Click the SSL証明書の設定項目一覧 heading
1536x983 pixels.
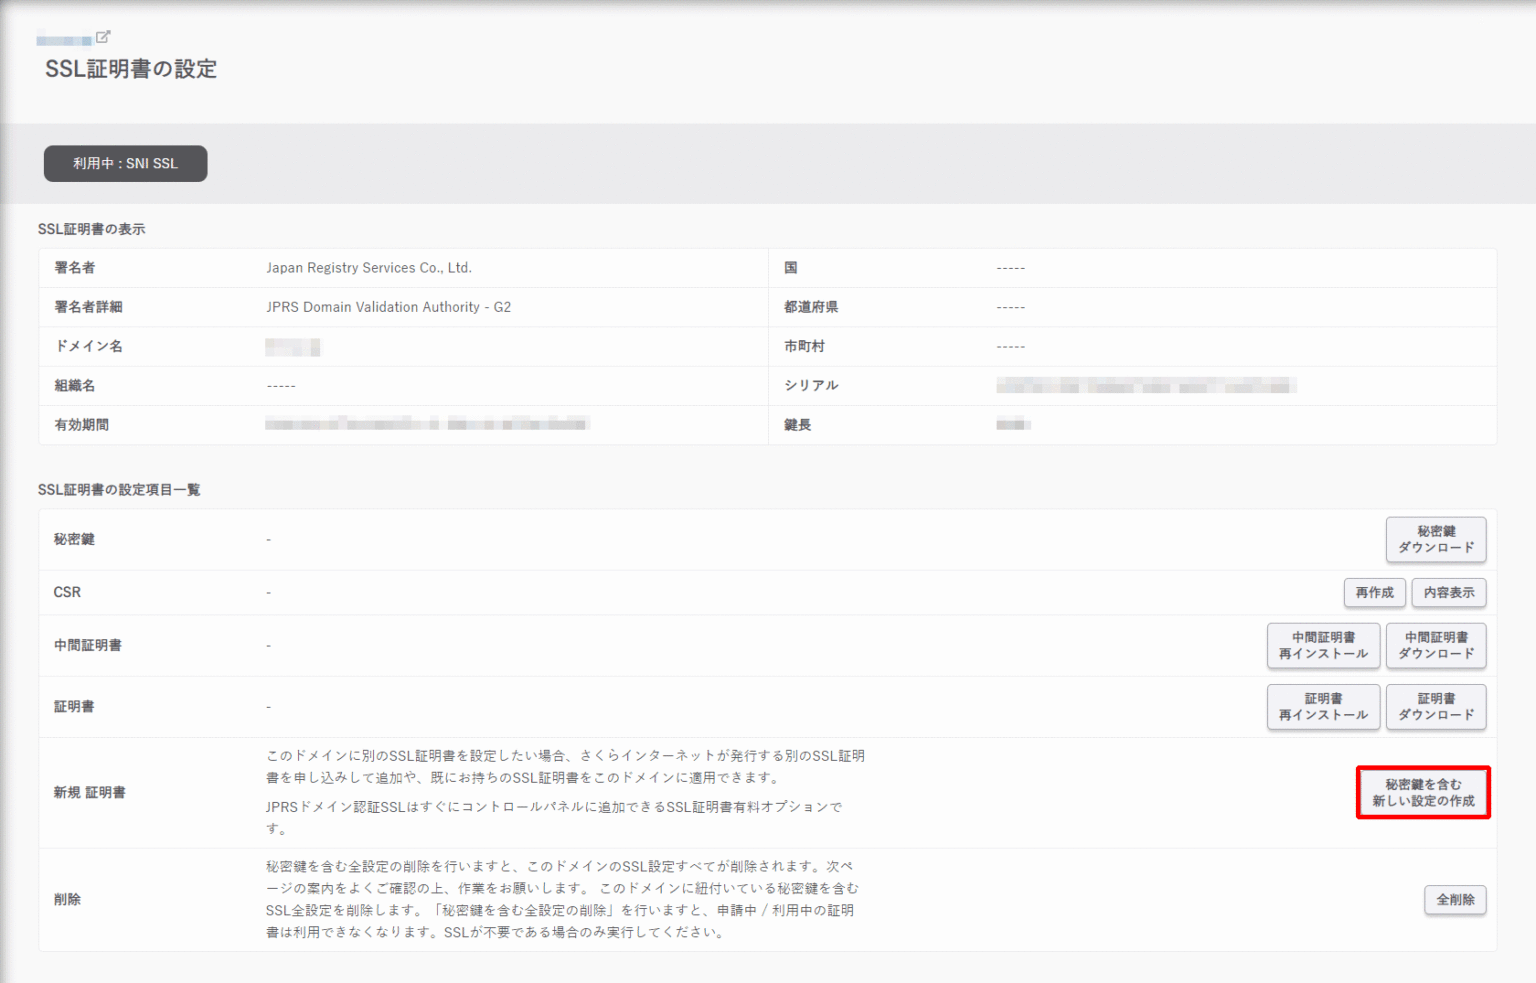(119, 489)
